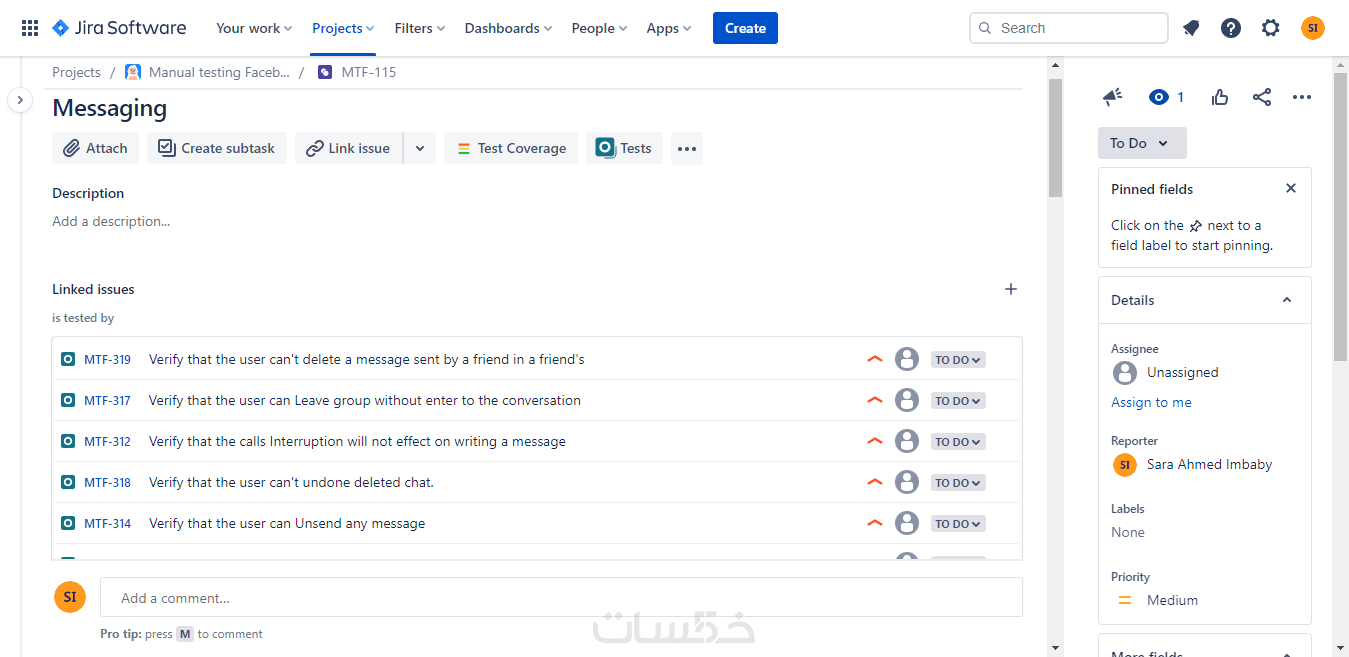Close the Pinned fields panel
Image resolution: width=1349 pixels, height=657 pixels.
pyautogui.click(x=1291, y=188)
